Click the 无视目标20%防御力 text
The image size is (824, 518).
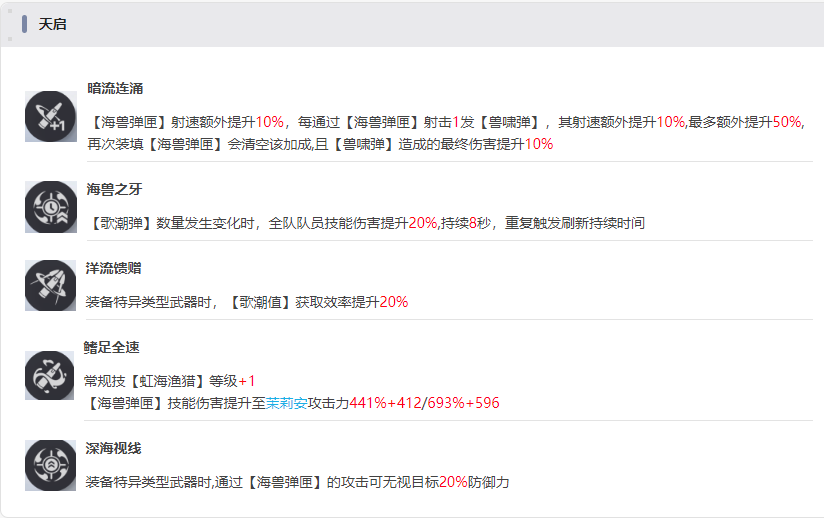tap(446, 482)
